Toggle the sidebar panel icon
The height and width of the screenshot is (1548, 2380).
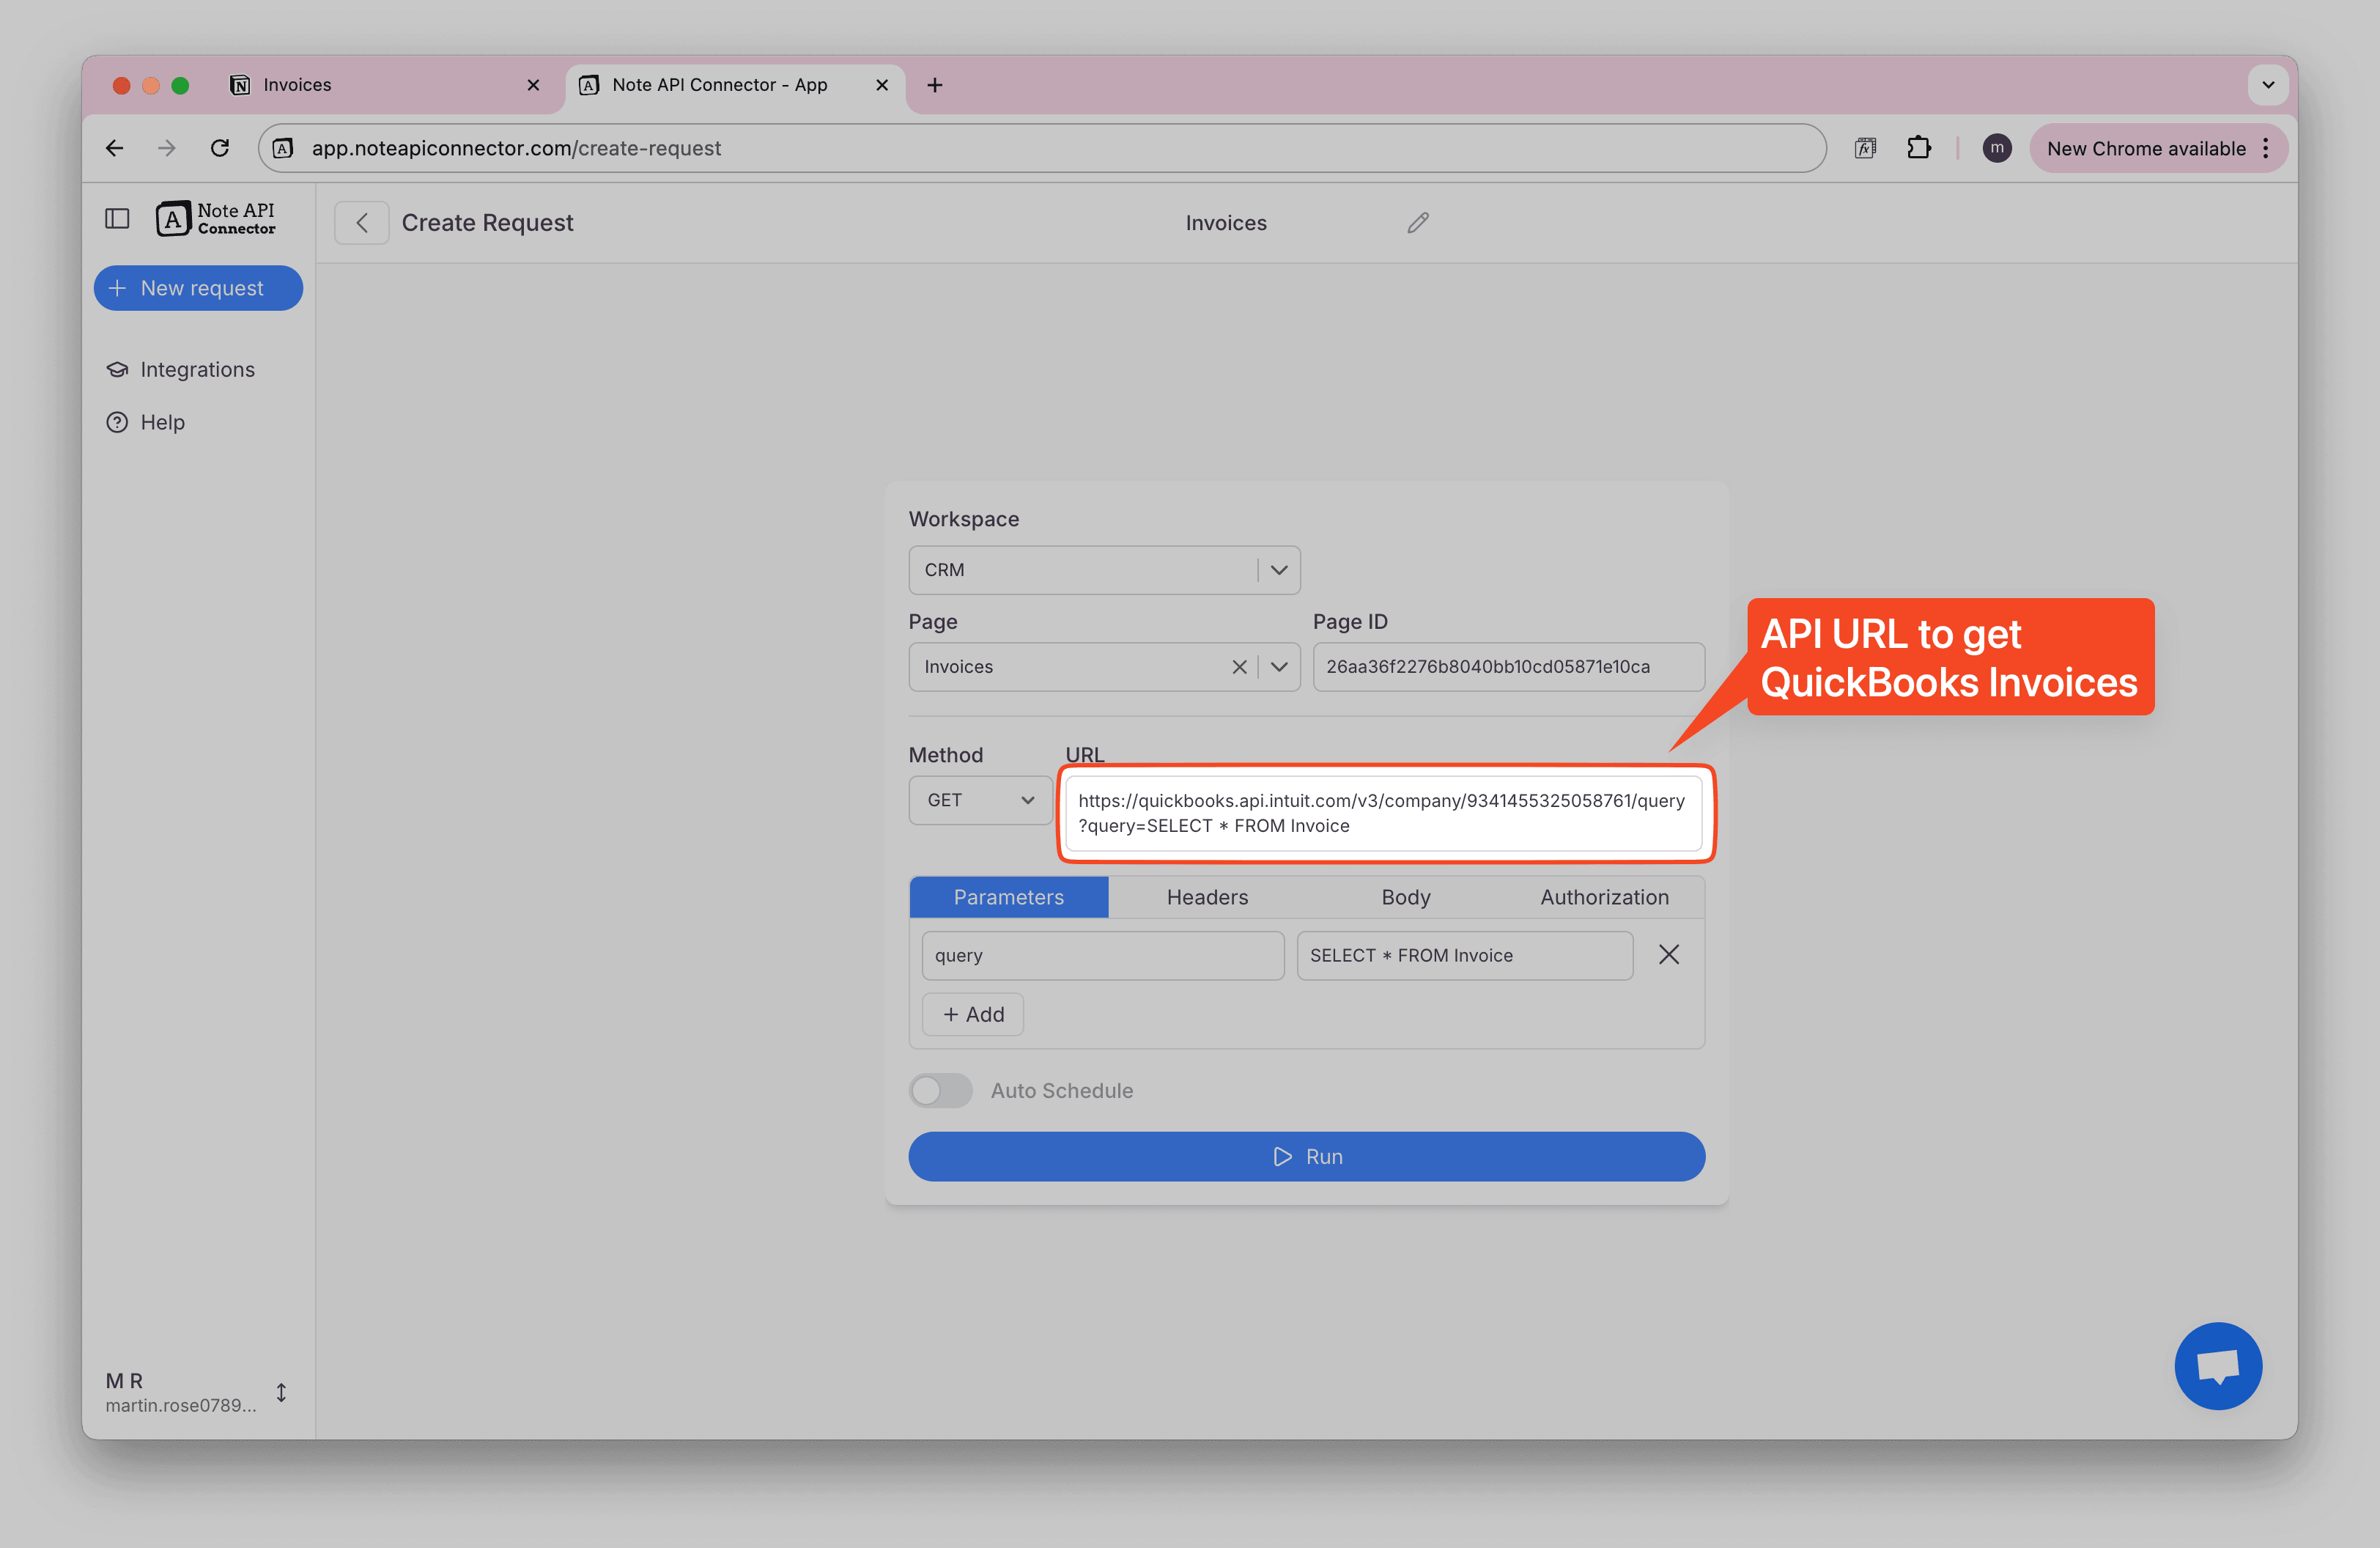tap(117, 218)
